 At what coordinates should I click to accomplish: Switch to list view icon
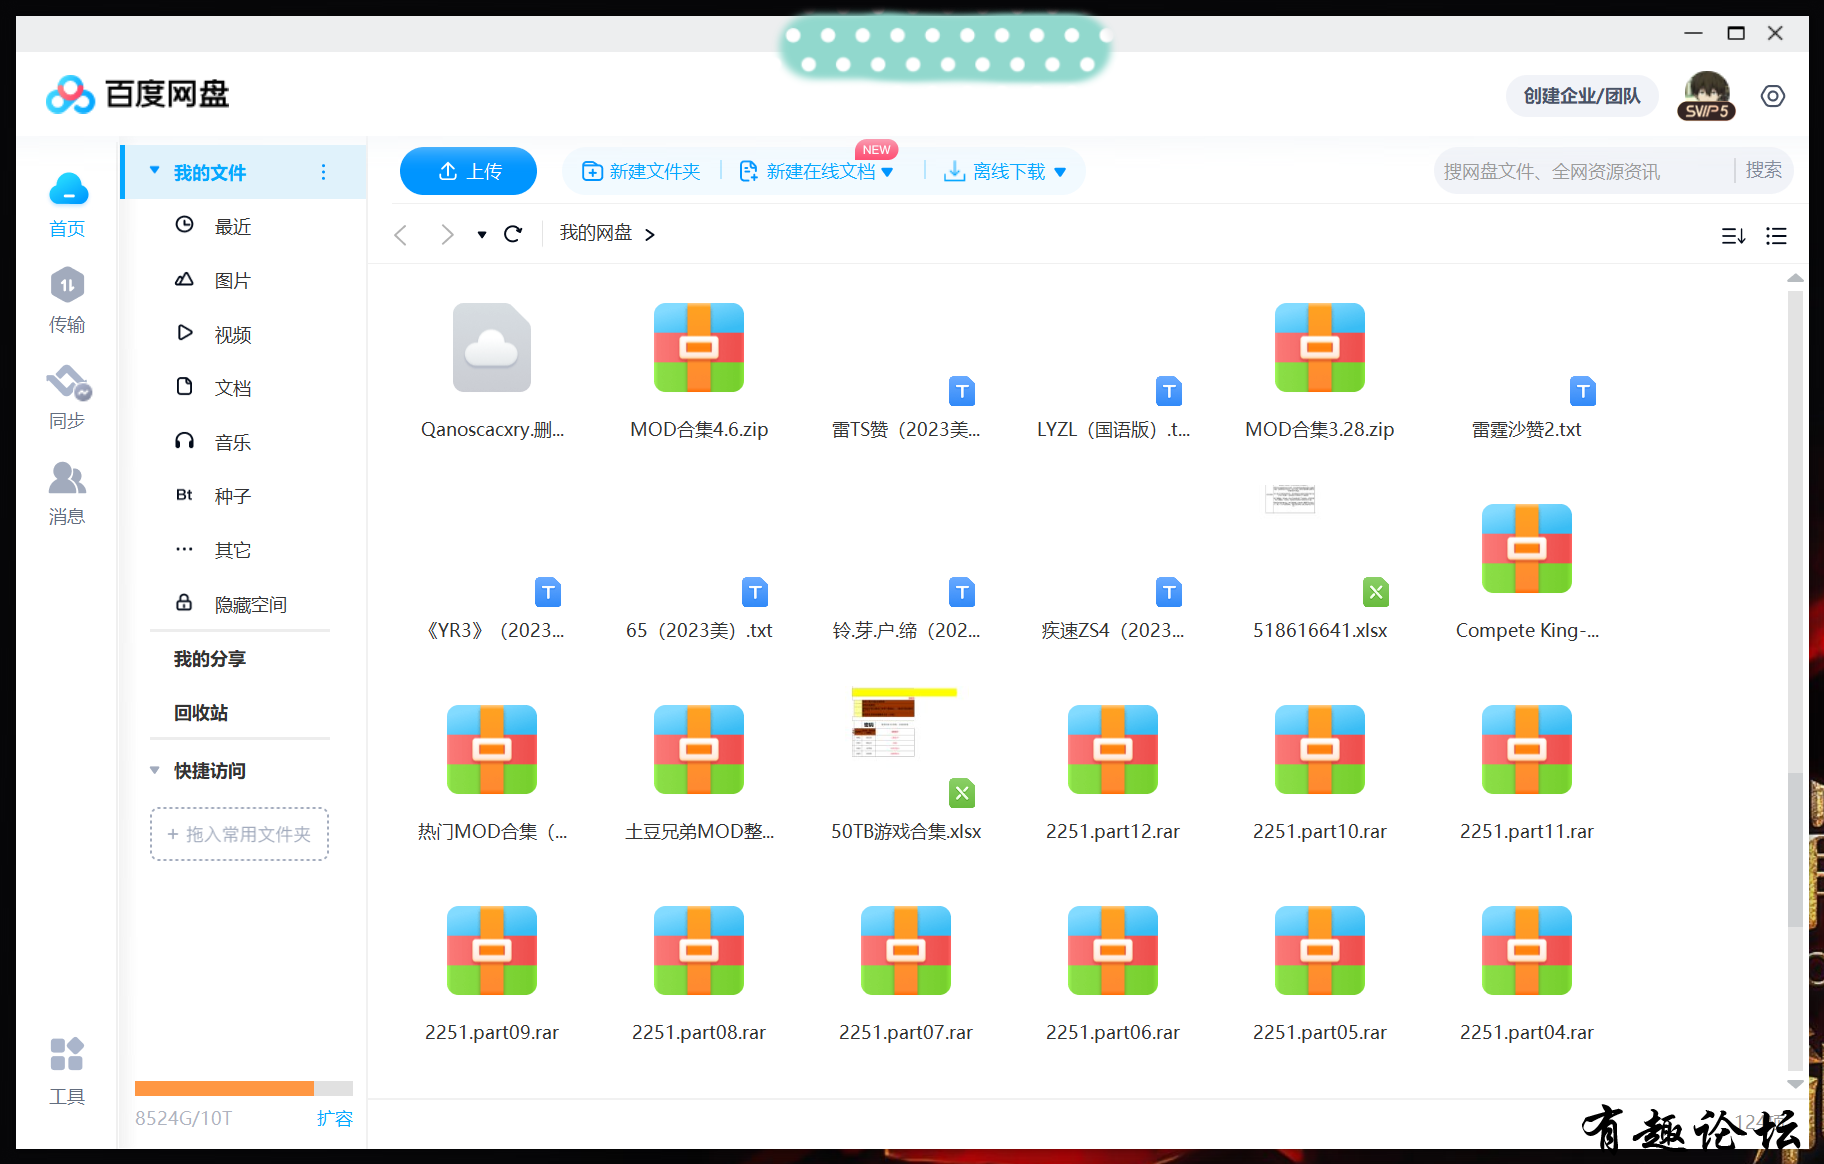pyautogui.click(x=1776, y=236)
